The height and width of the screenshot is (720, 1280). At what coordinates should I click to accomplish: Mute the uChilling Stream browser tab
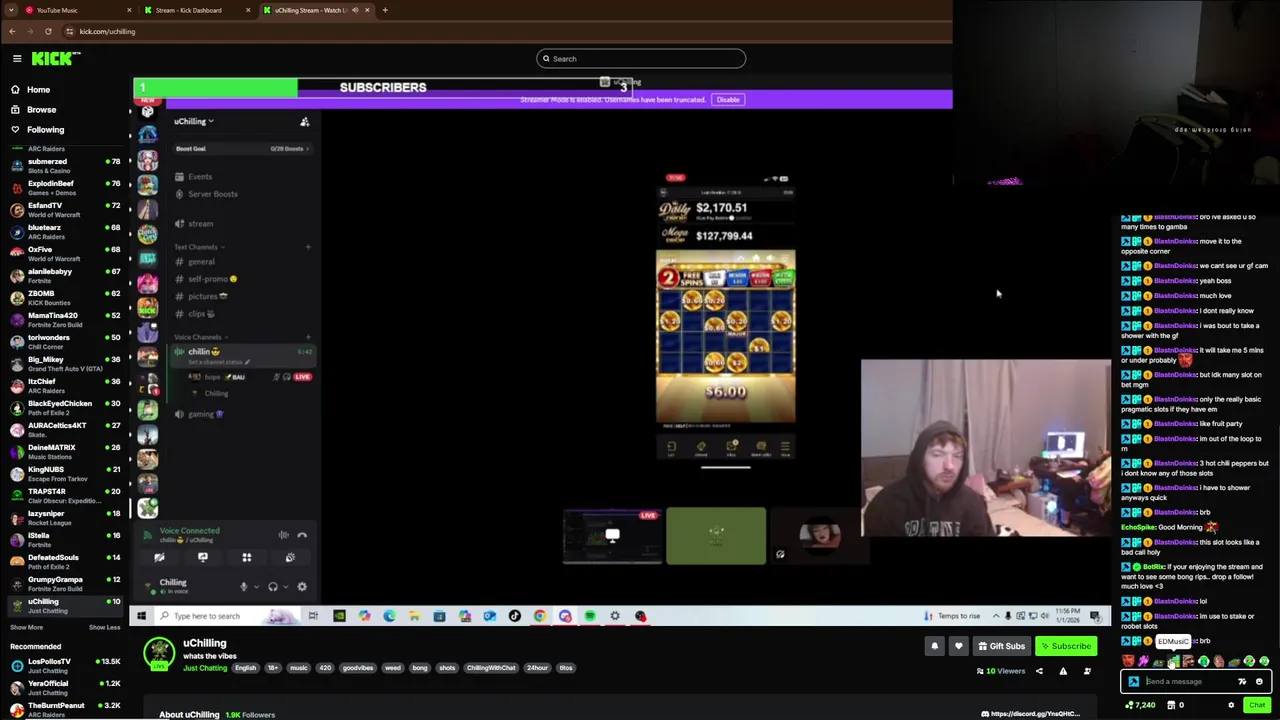355,10
